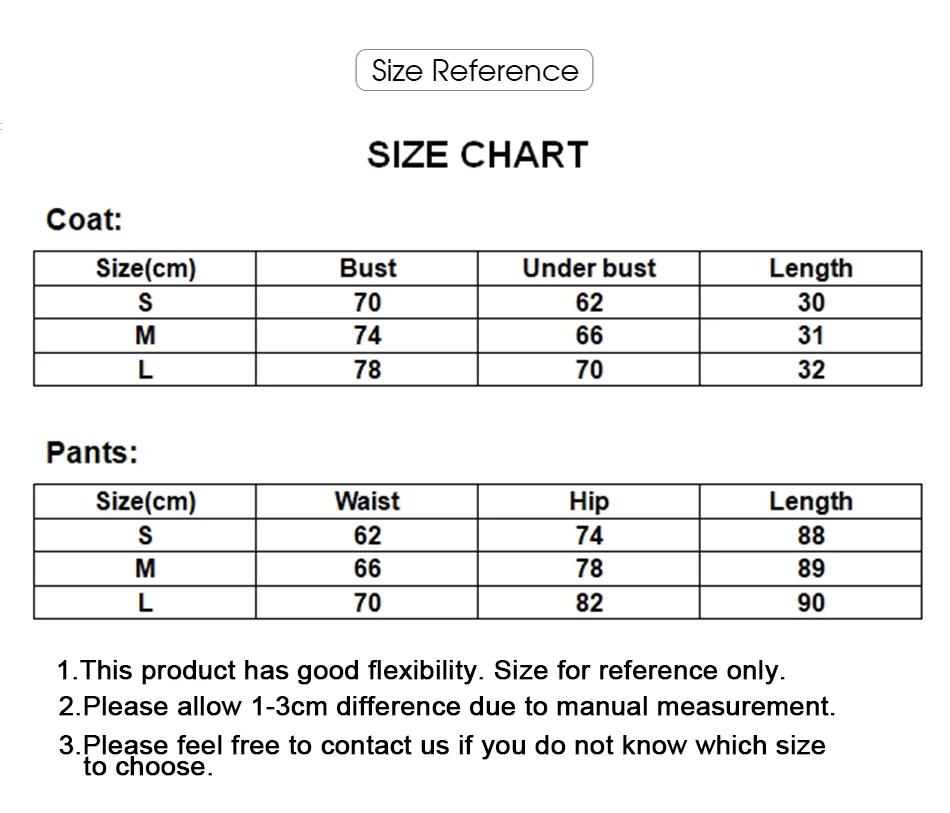950x813 pixels.
Task: Click Pants hip value 82
Action: [x=589, y=603]
